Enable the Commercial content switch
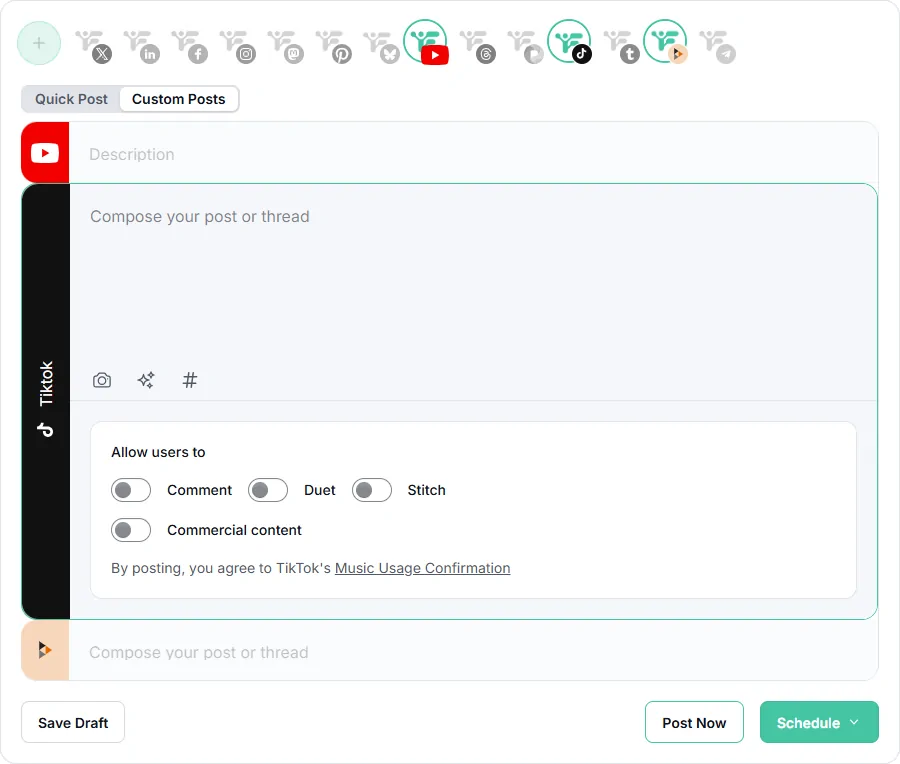 [131, 530]
